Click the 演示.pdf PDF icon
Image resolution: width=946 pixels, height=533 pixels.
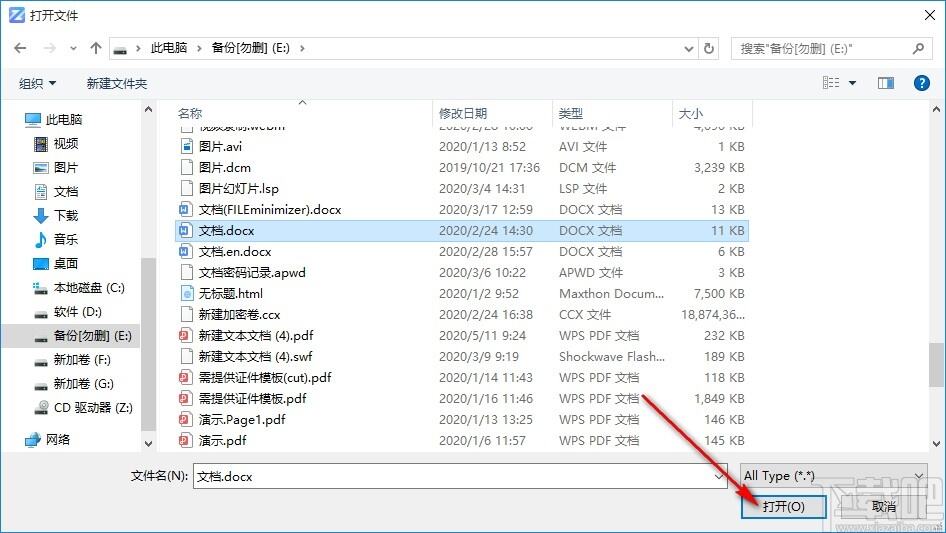(x=185, y=441)
